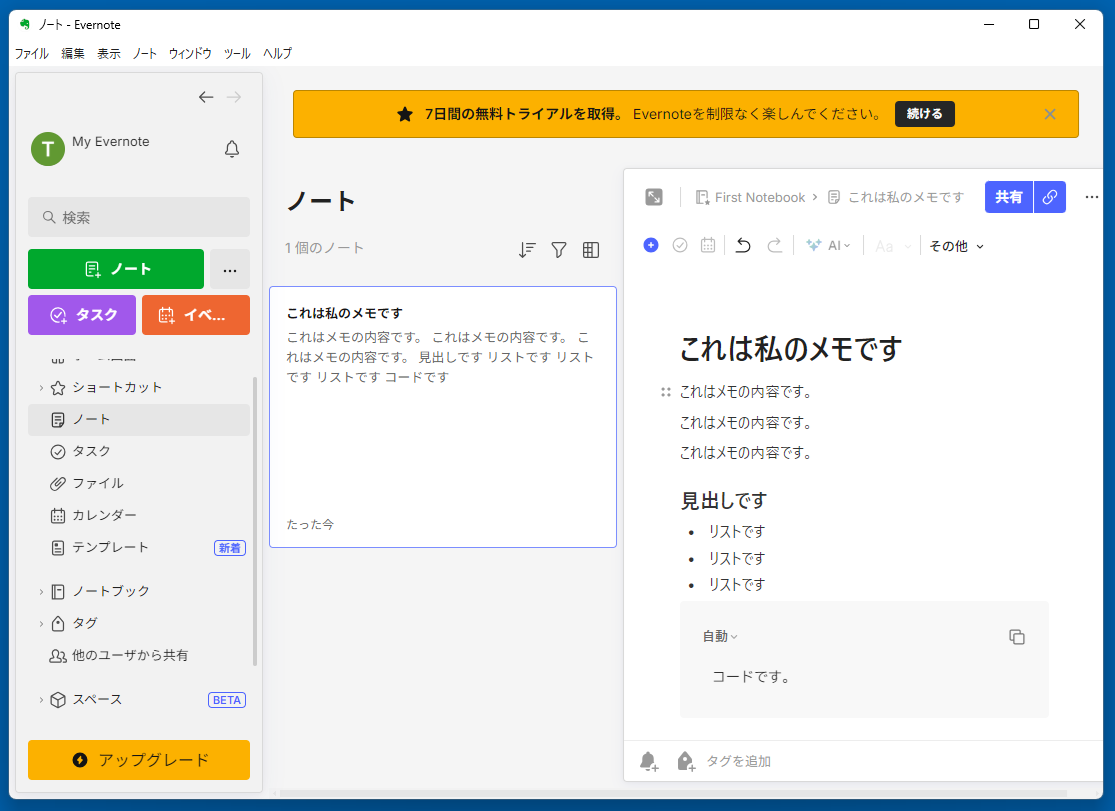Focus the 検索 search field
Image resolution: width=1115 pixels, height=811 pixels.
[139, 217]
